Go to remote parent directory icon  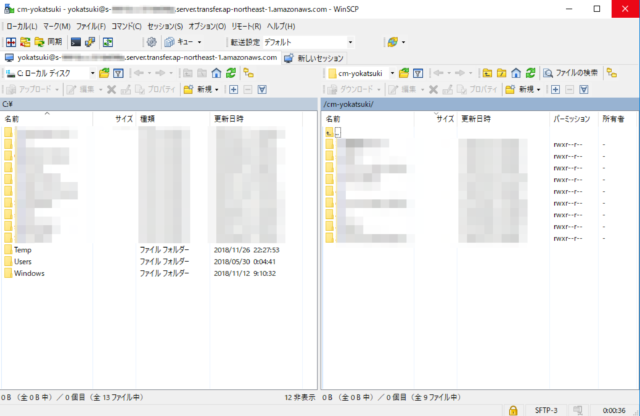pos(487,73)
